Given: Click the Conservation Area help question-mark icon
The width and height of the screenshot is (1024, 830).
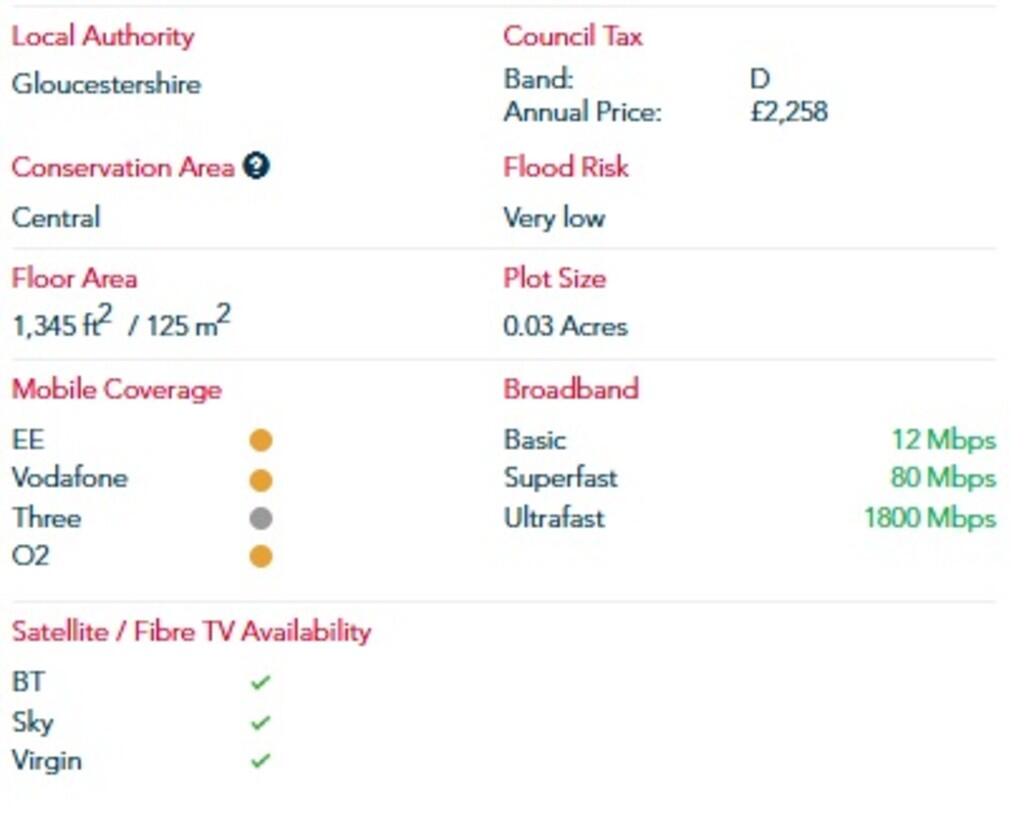Looking at the screenshot, I should (x=256, y=167).
